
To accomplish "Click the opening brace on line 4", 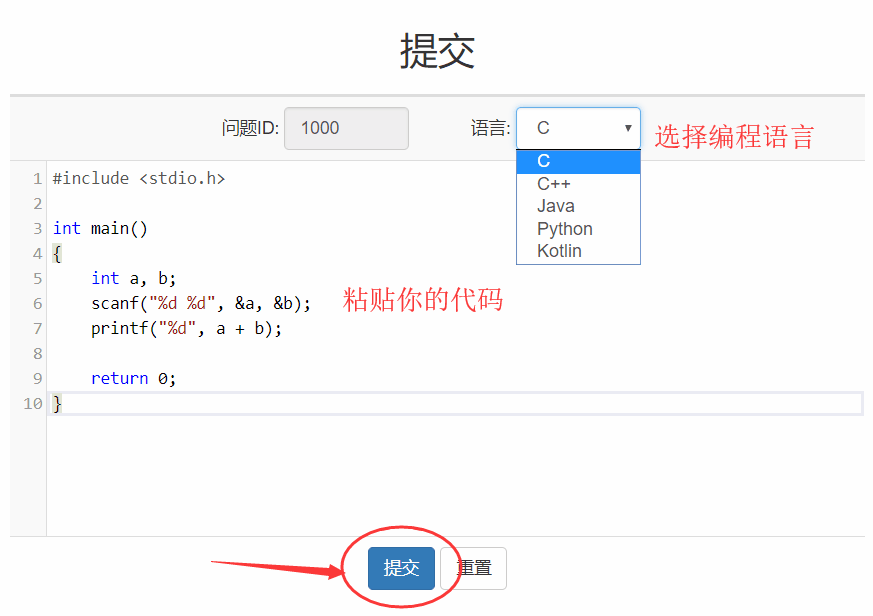I will click(x=57, y=254).
